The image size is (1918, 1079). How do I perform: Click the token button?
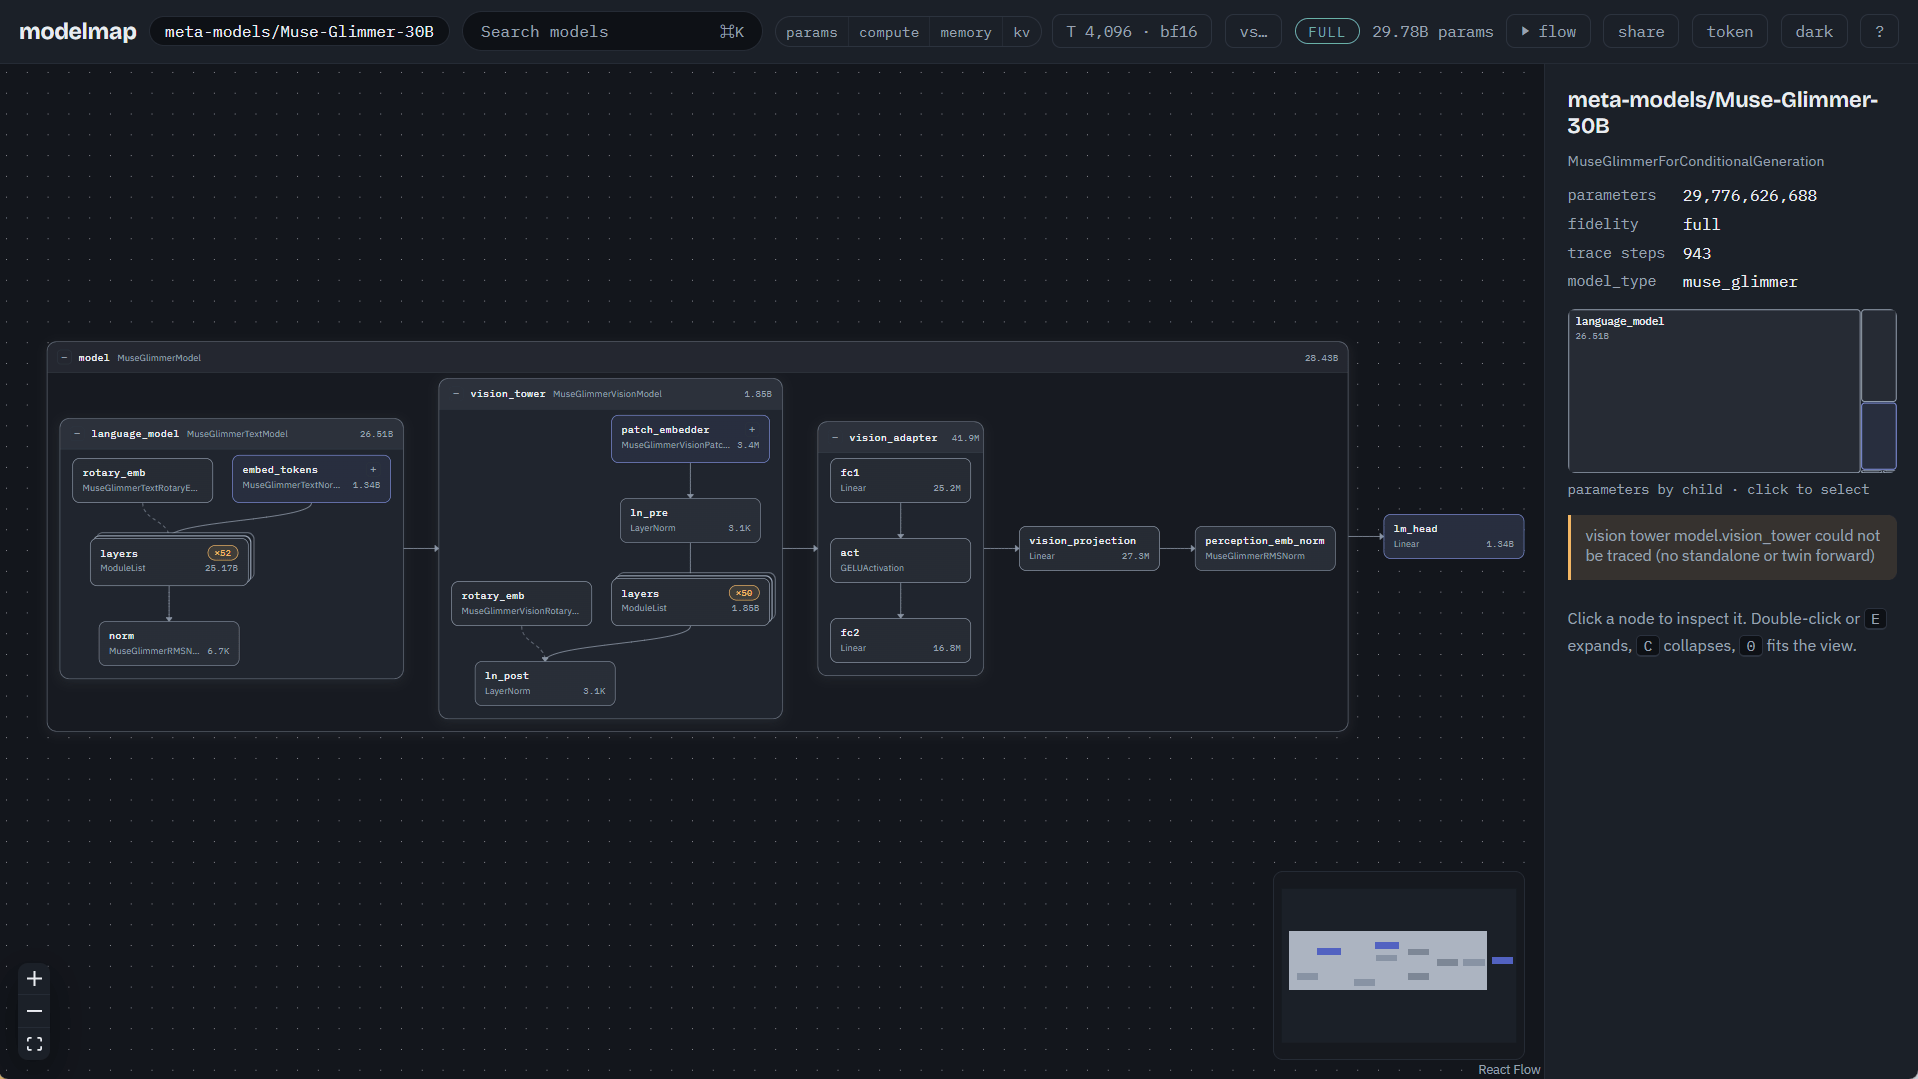[x=1729, y=32]
